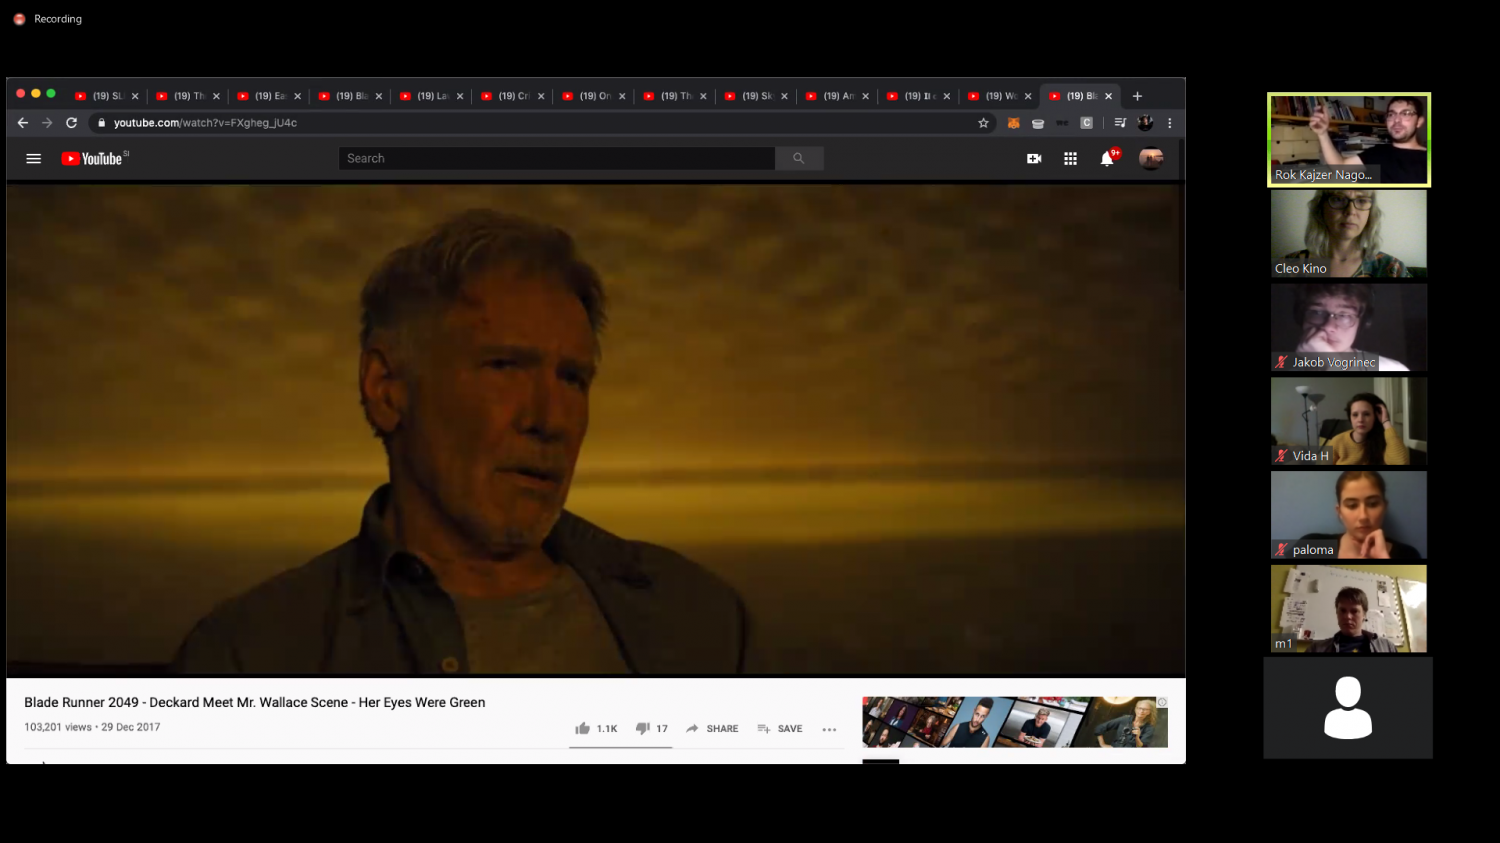The image size is (1500, 843).
Task: Select m1 participant video
Action: pos(1349,609)
